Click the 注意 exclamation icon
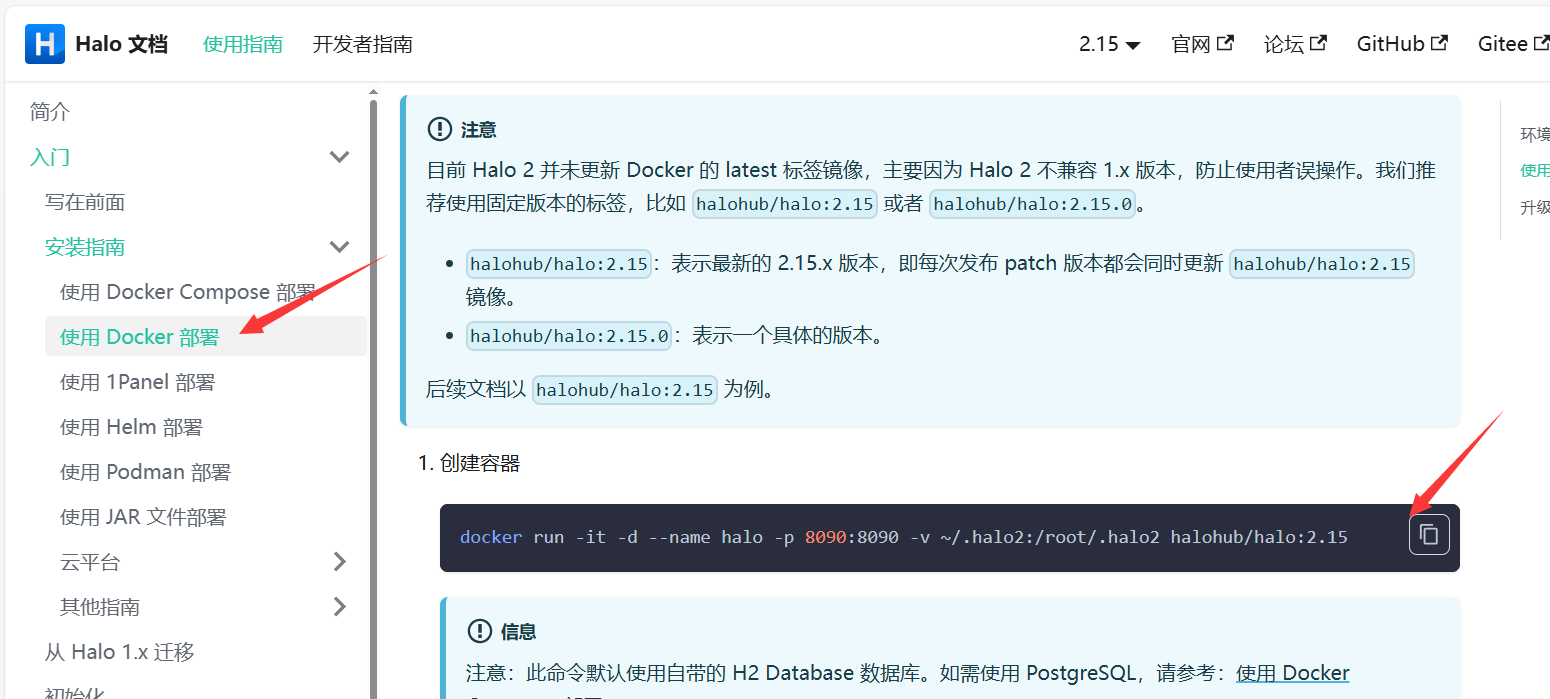The image size is (1550, 699). pos(440,130)
